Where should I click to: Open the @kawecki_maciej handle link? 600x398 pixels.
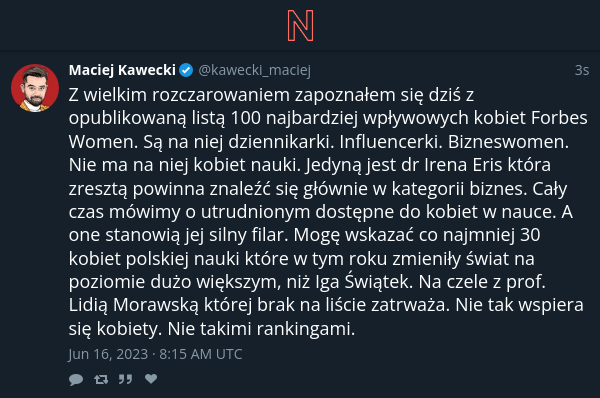click(254, 70)
